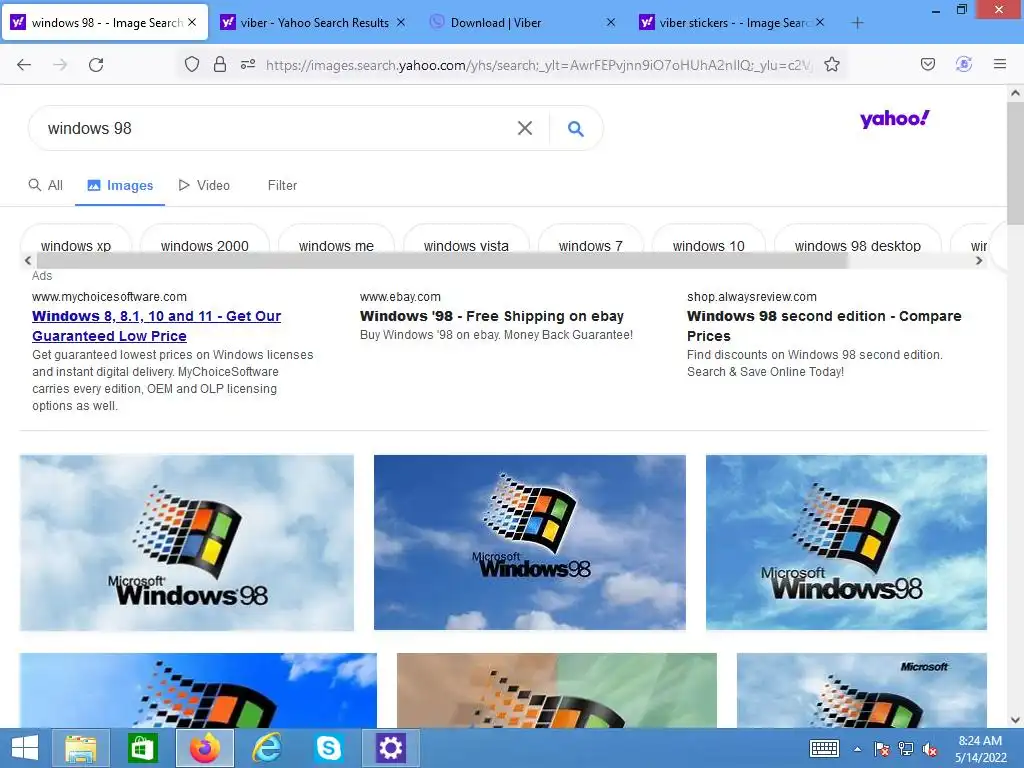Switch to the Video results tab

204,185
